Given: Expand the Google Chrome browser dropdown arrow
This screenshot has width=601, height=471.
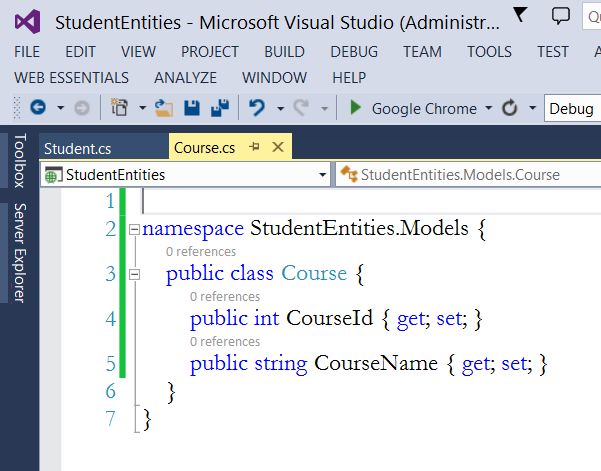Looking at the screenshot, I should [x=489, y=108].
